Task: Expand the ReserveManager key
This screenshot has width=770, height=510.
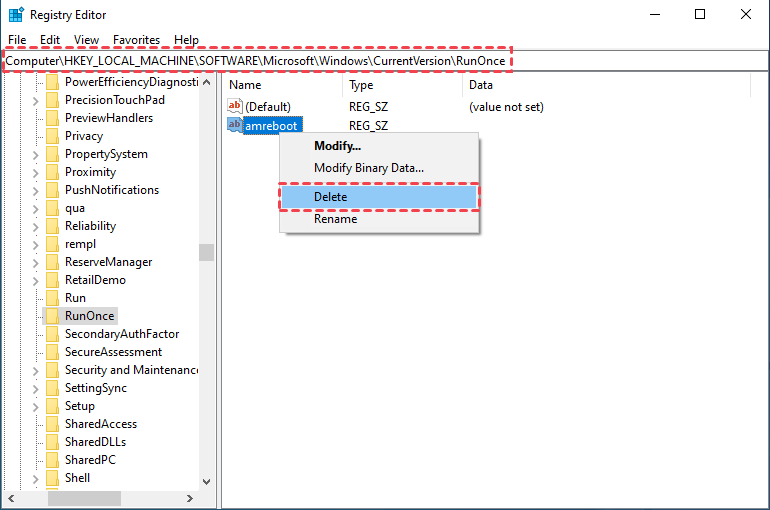Action: tap(35, 263)
